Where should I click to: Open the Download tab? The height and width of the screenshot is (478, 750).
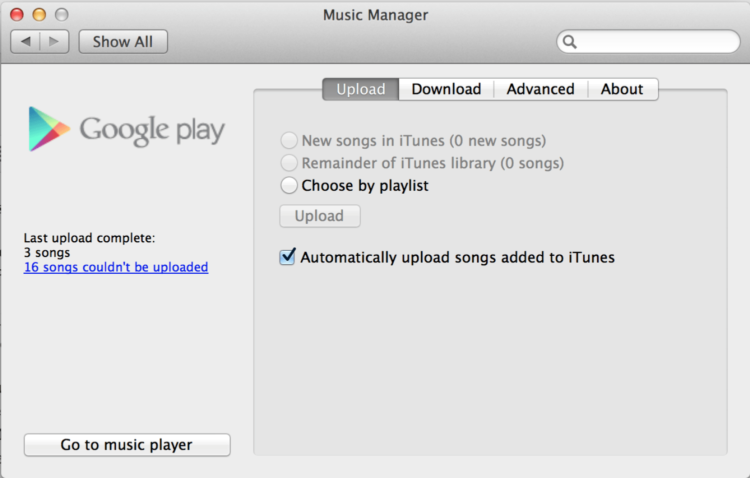[446, 89]
